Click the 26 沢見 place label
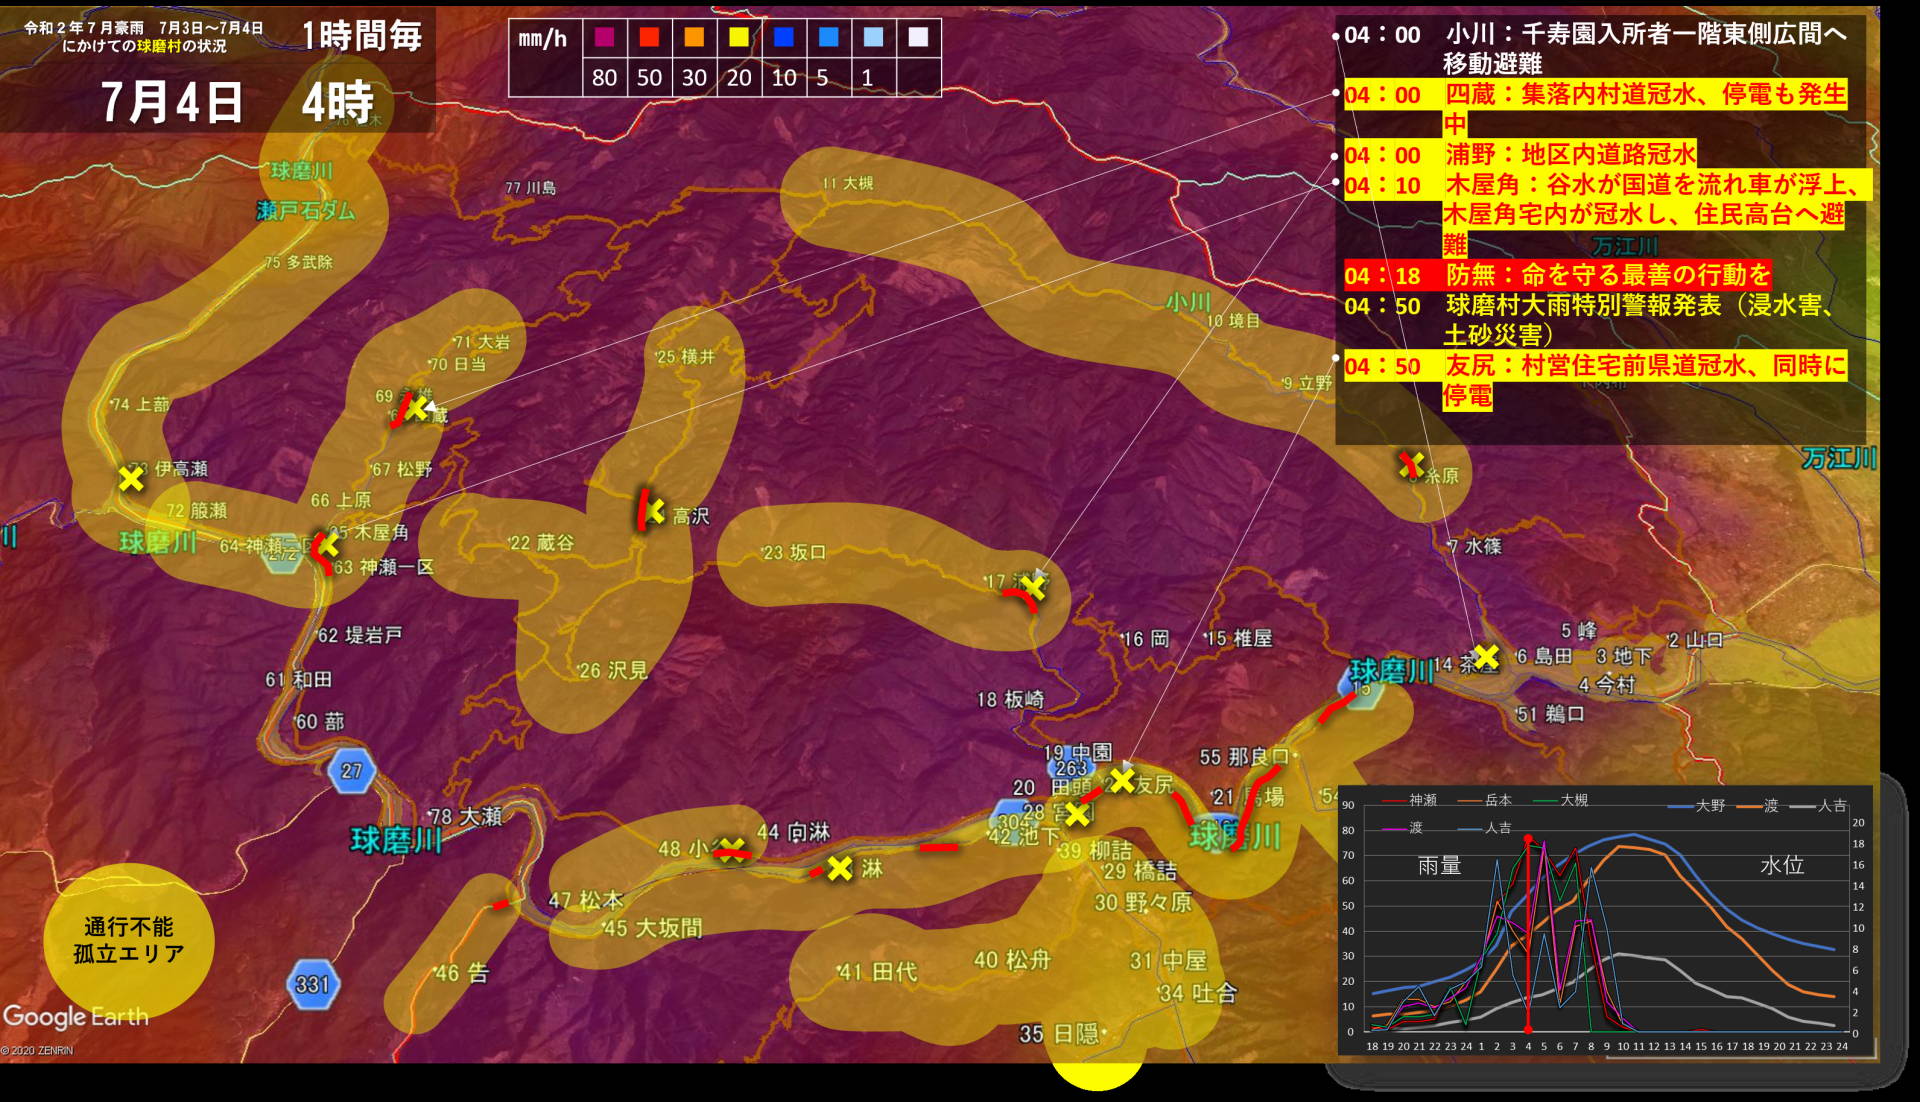Screen dimensions: 1920x1102 coord(614,670)
